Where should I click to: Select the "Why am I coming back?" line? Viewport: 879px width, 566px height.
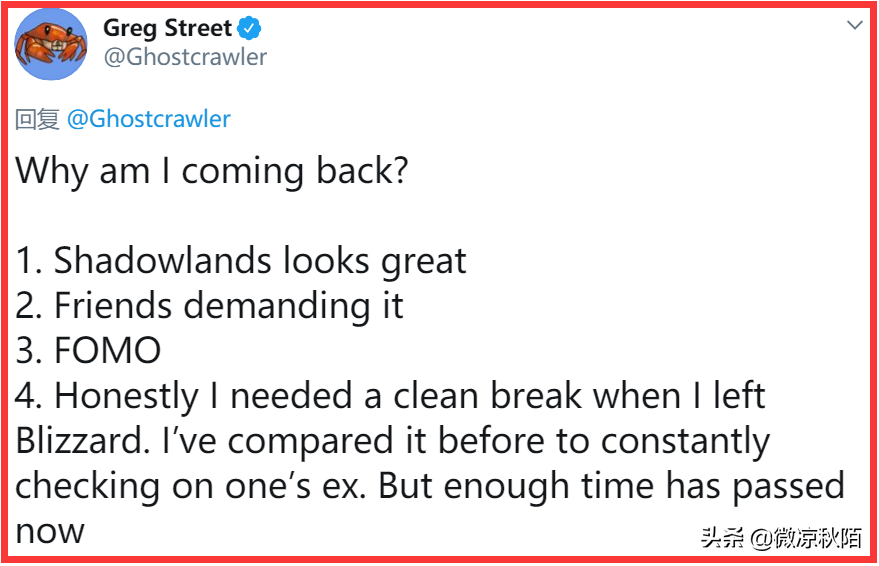coord(211,171)
